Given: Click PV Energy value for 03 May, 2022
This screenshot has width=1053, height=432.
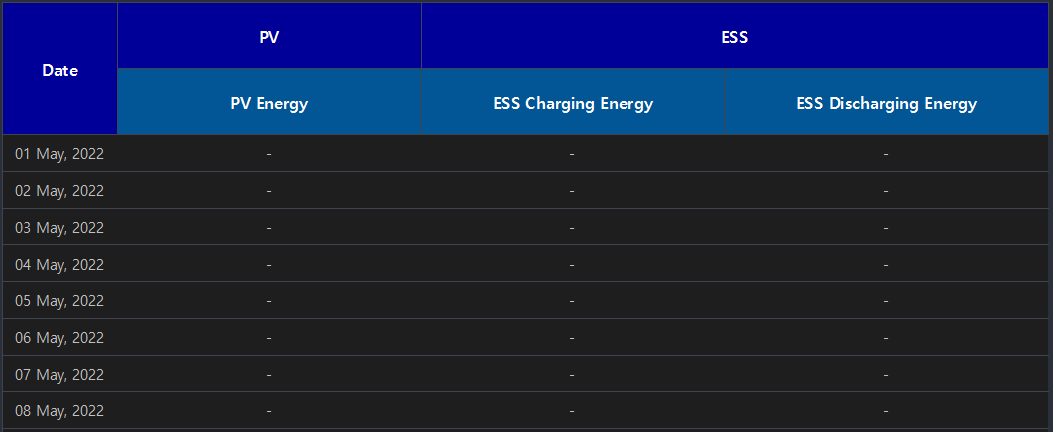Looking at the screenshot, I should tap(269, 228).
